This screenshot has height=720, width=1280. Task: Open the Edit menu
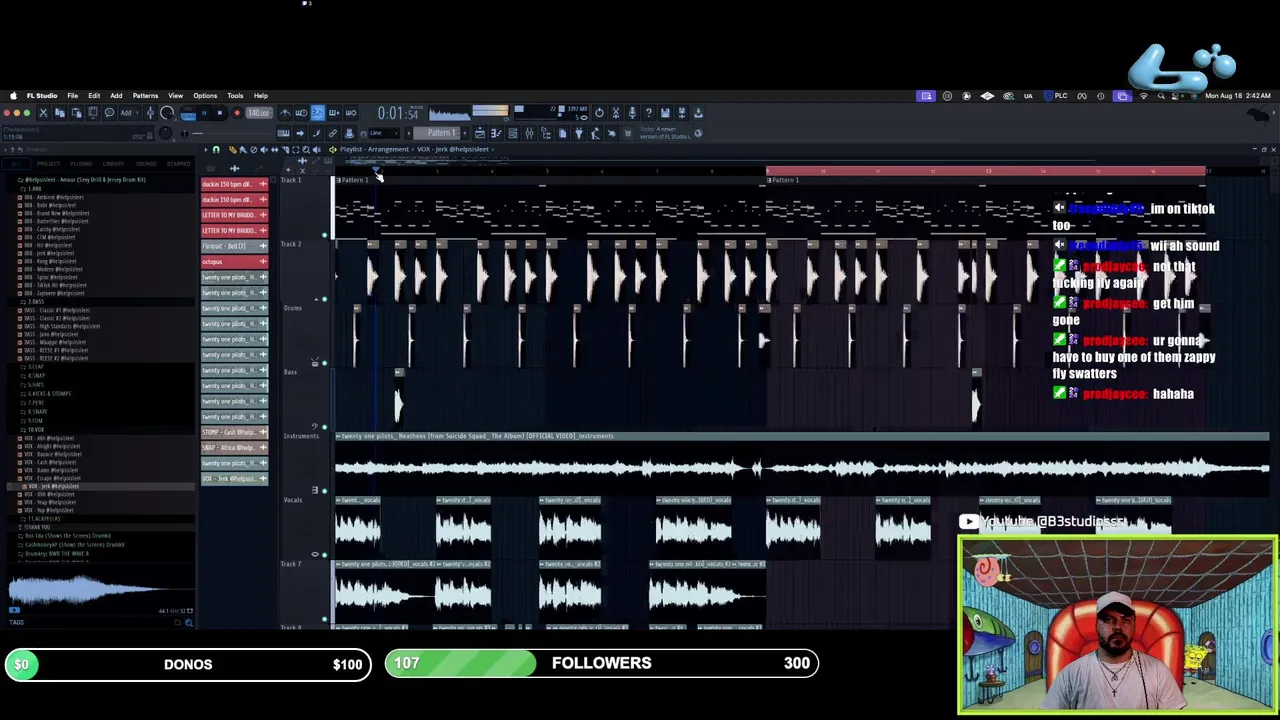tap(93, 96)
